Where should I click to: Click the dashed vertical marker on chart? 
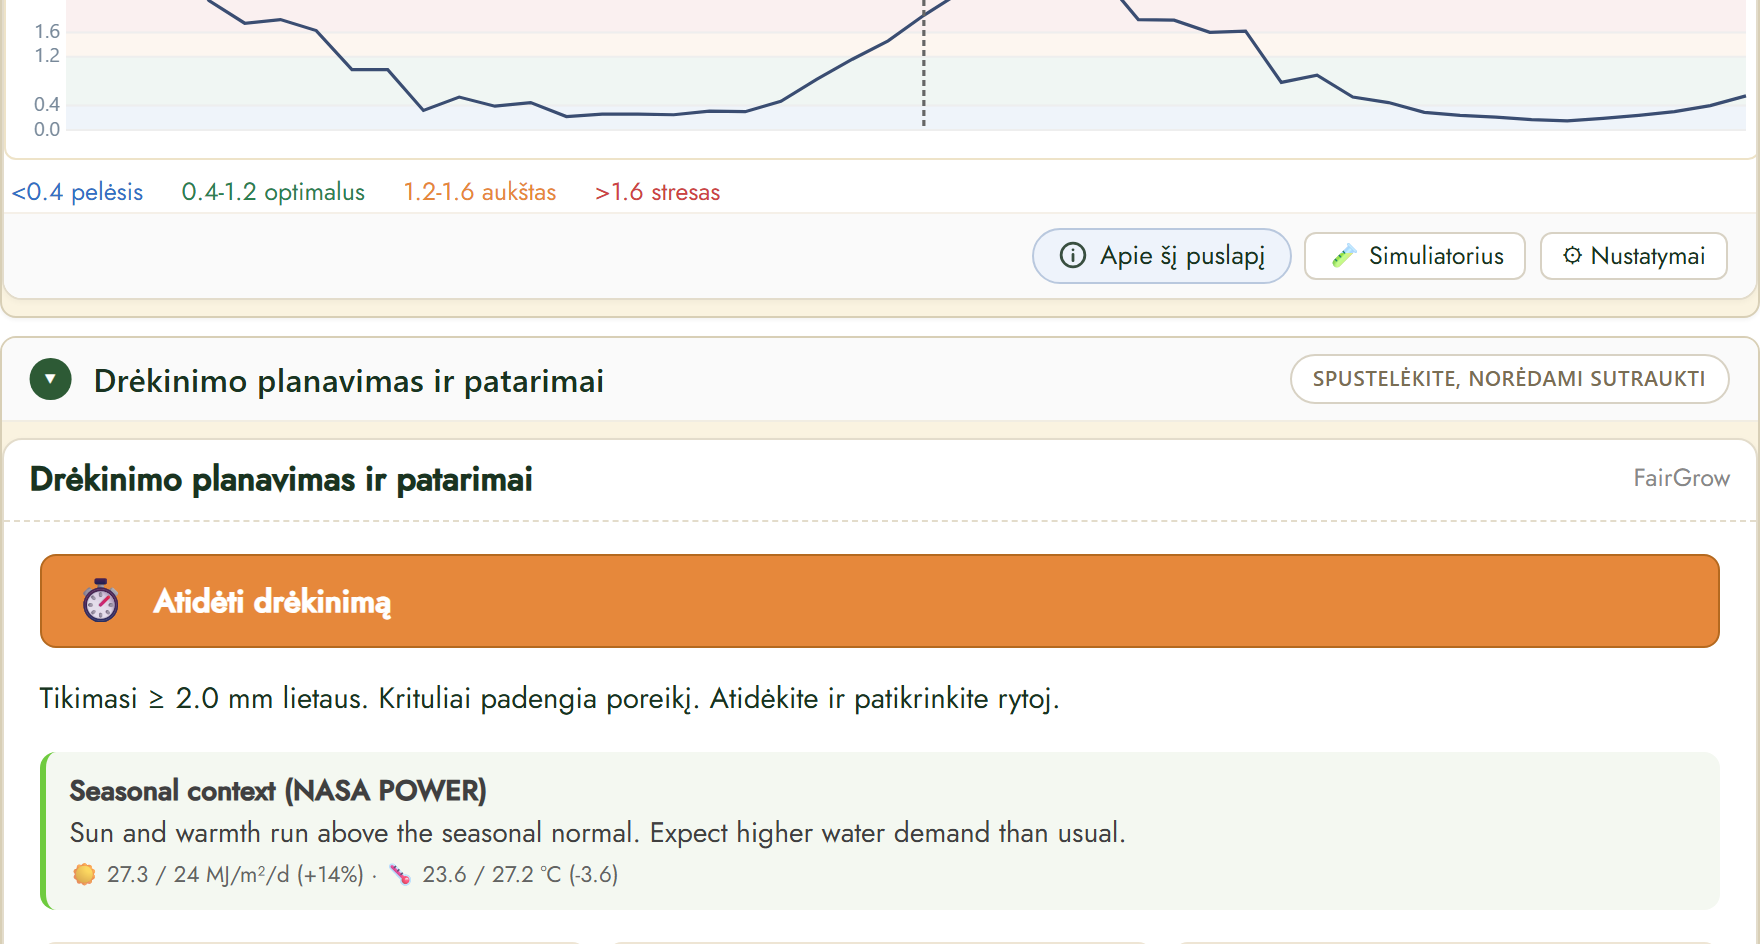pos(924,64)
